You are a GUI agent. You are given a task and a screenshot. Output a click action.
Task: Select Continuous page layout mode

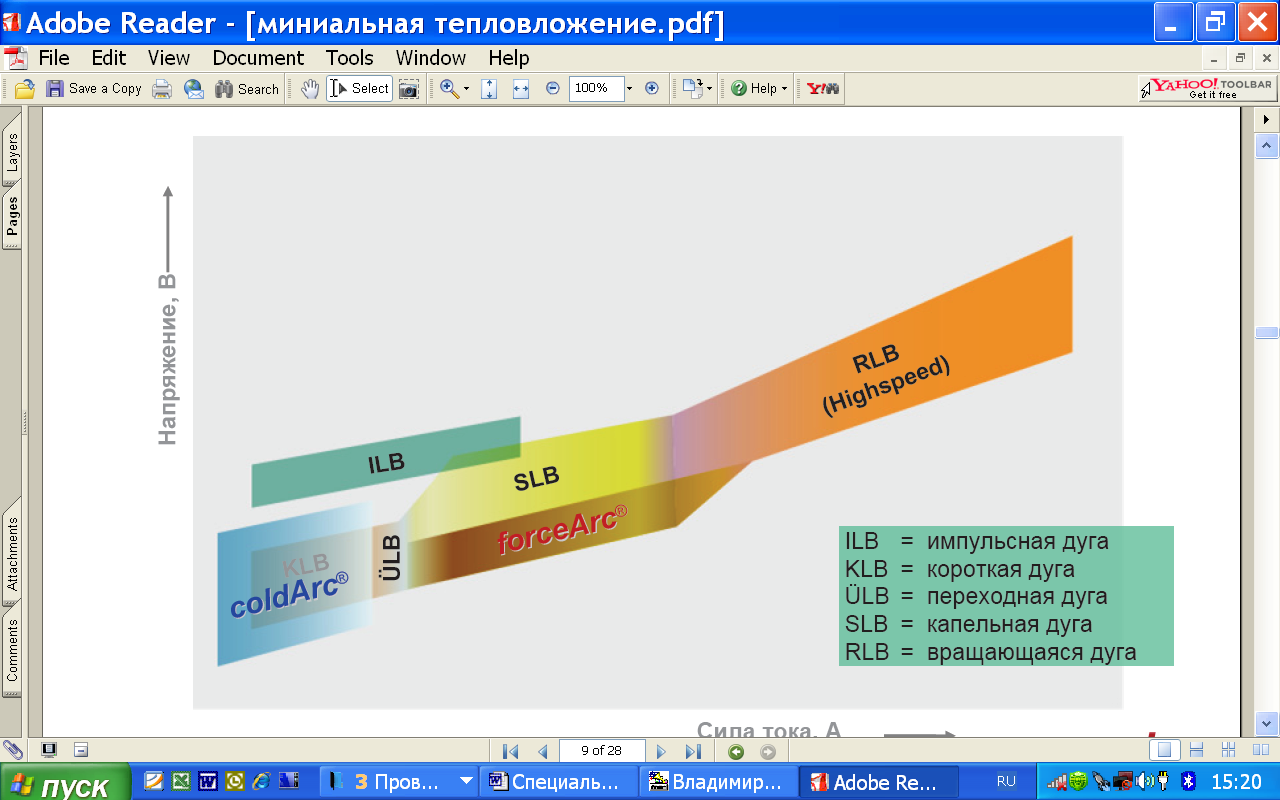pyautogui.click(x=1196, y=750)
